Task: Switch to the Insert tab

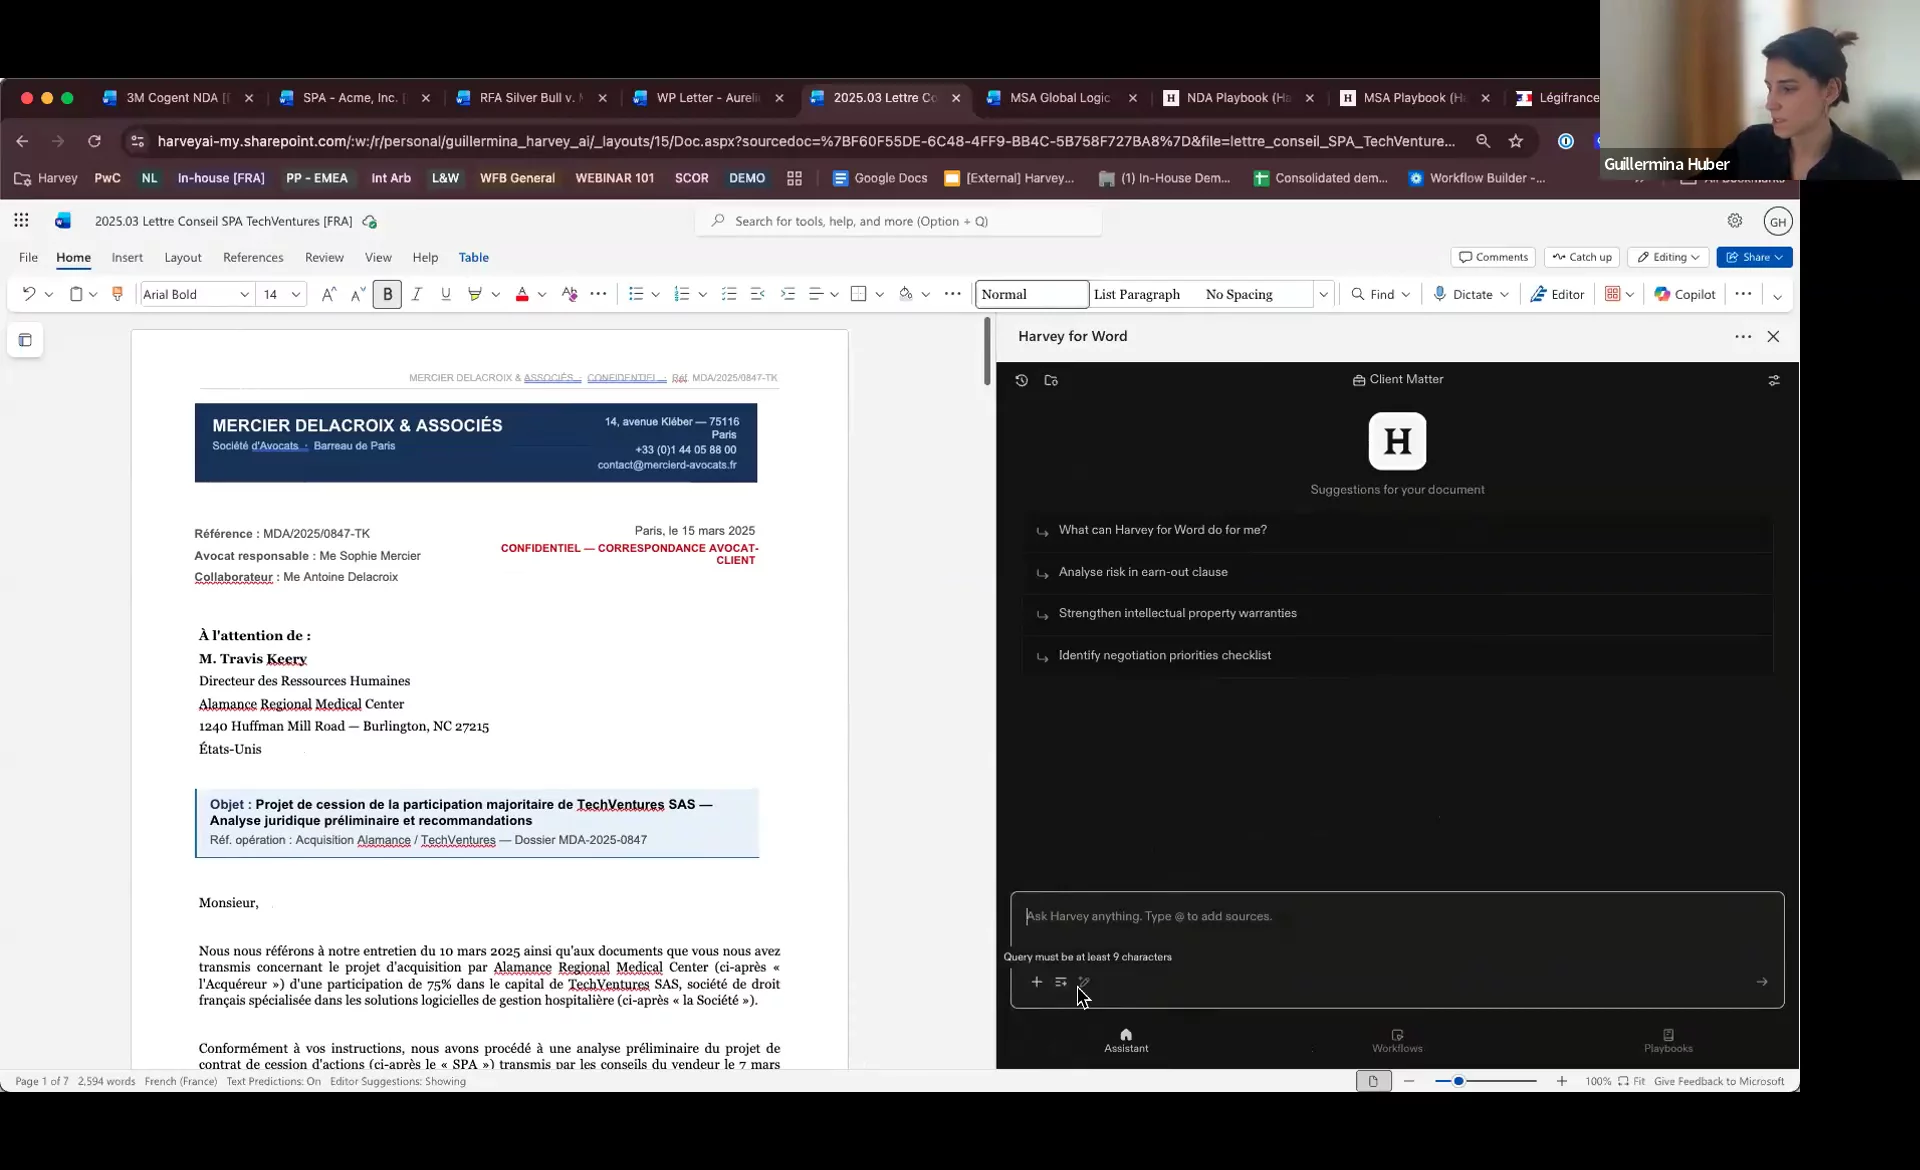Action: click(x=127, y=258)
